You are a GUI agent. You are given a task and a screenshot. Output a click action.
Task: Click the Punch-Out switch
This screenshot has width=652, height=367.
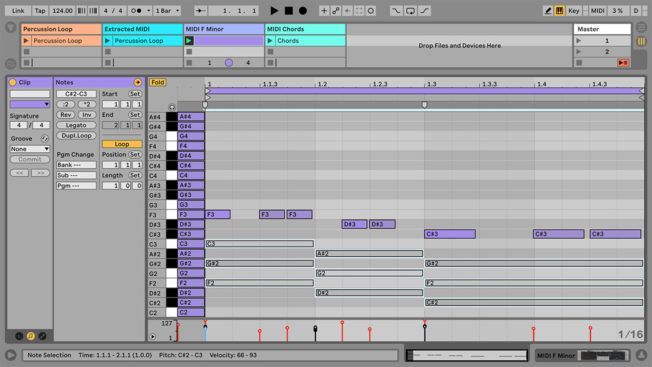[x=424, y=10]
